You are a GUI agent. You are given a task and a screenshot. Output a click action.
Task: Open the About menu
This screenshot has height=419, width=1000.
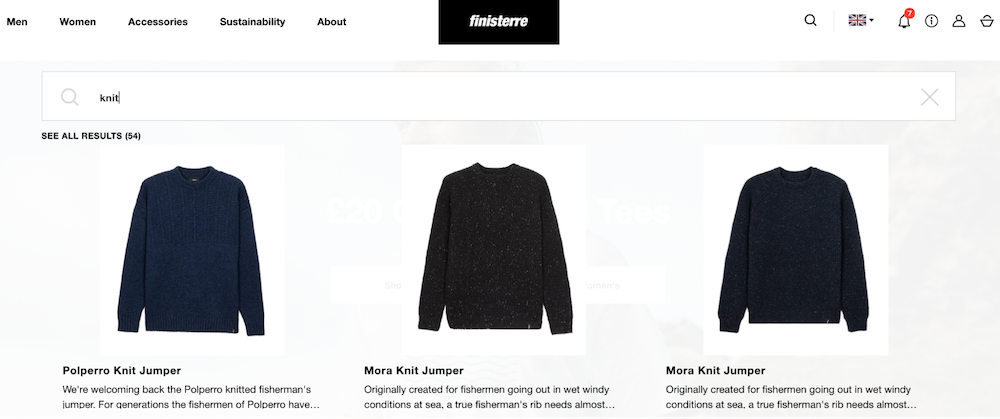[332, 22]
